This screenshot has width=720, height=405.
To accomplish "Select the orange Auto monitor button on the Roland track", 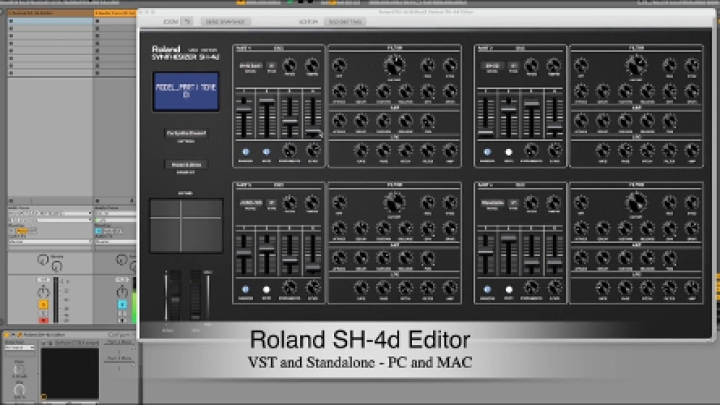I will (x=22, y=231).
